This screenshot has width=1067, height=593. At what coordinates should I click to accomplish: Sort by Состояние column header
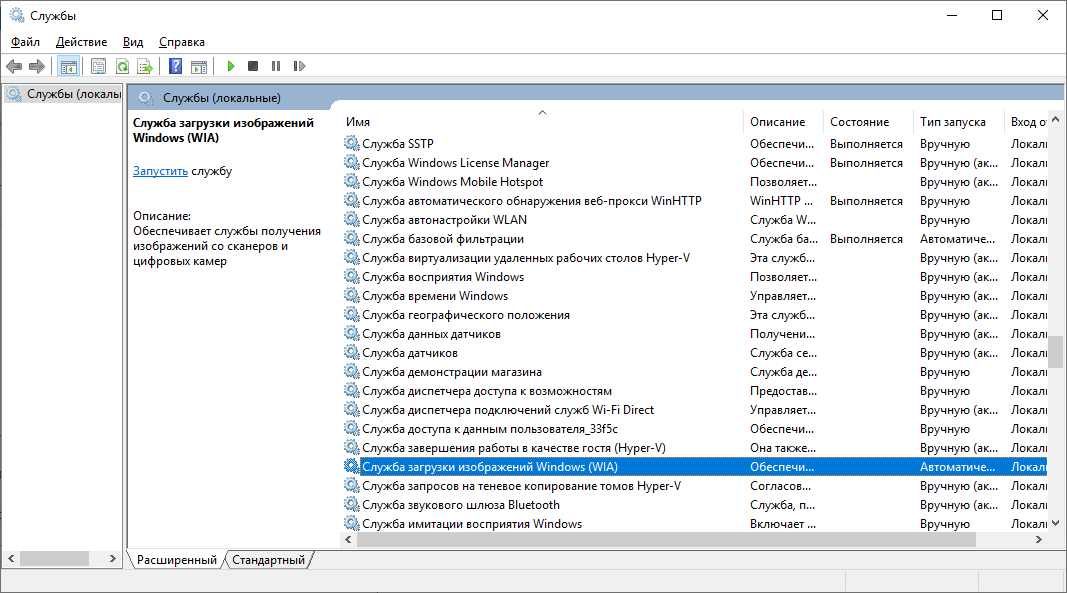867,122
